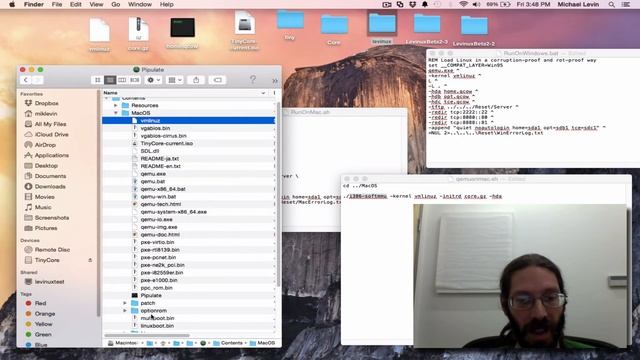Click Contents in Finder path bar

pos(228,343)
